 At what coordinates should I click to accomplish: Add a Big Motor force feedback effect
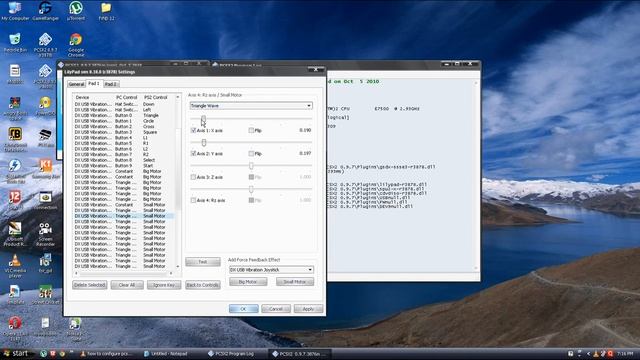coord(248,282)
